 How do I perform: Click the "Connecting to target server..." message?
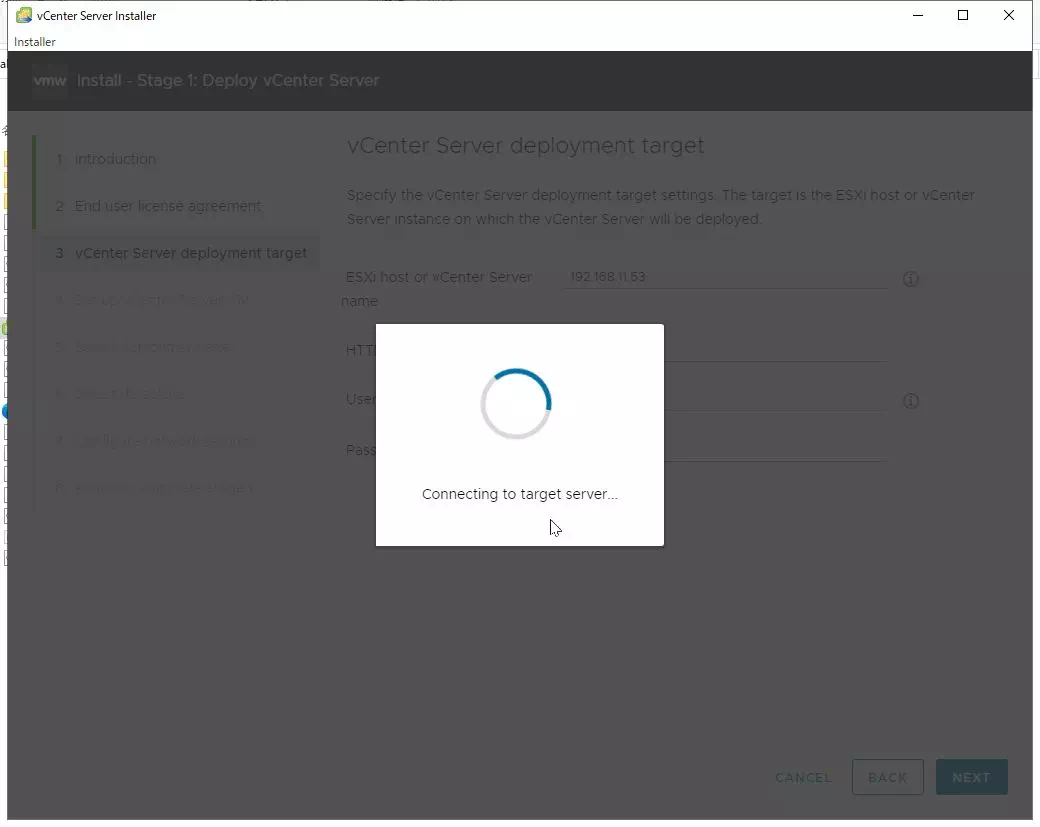pyautogui.click(x=519, y=494)
